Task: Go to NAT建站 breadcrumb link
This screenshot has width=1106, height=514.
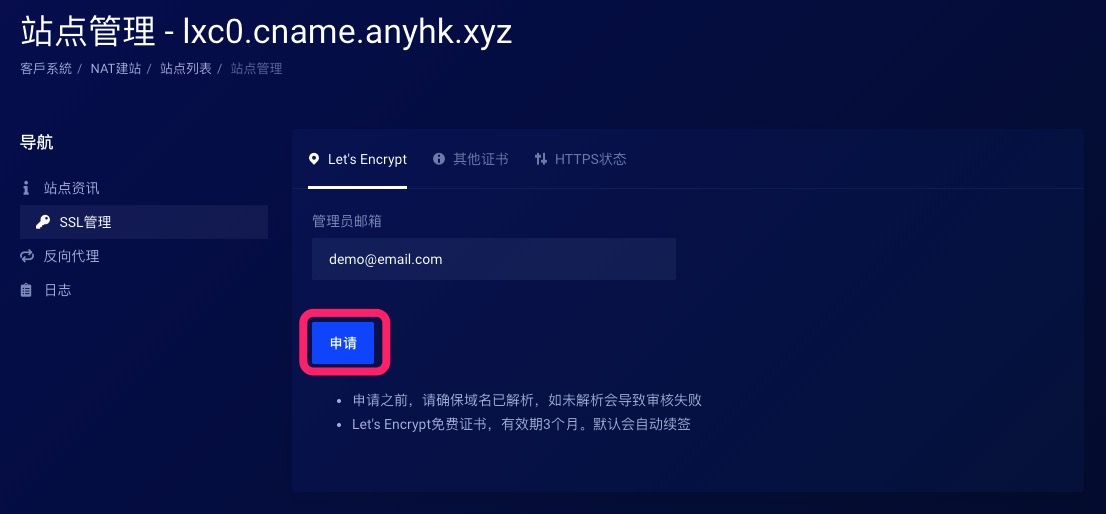Action: [116, 69]
